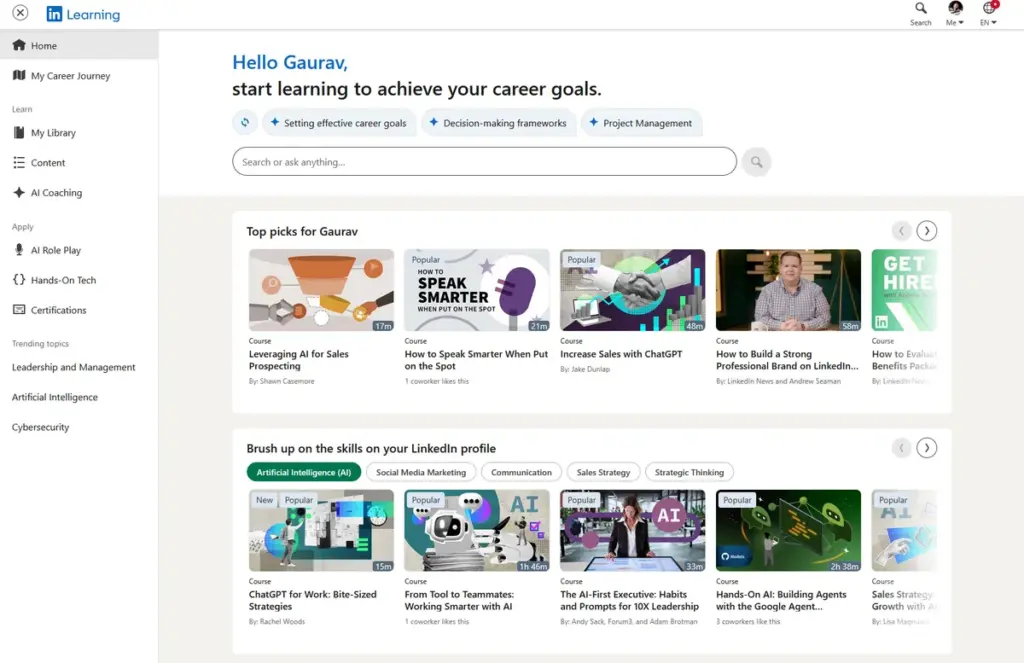Enable the Communication skill filter
Image resolution: width=1024 pixels, height=663 pixels.
(x=519, y=471)
